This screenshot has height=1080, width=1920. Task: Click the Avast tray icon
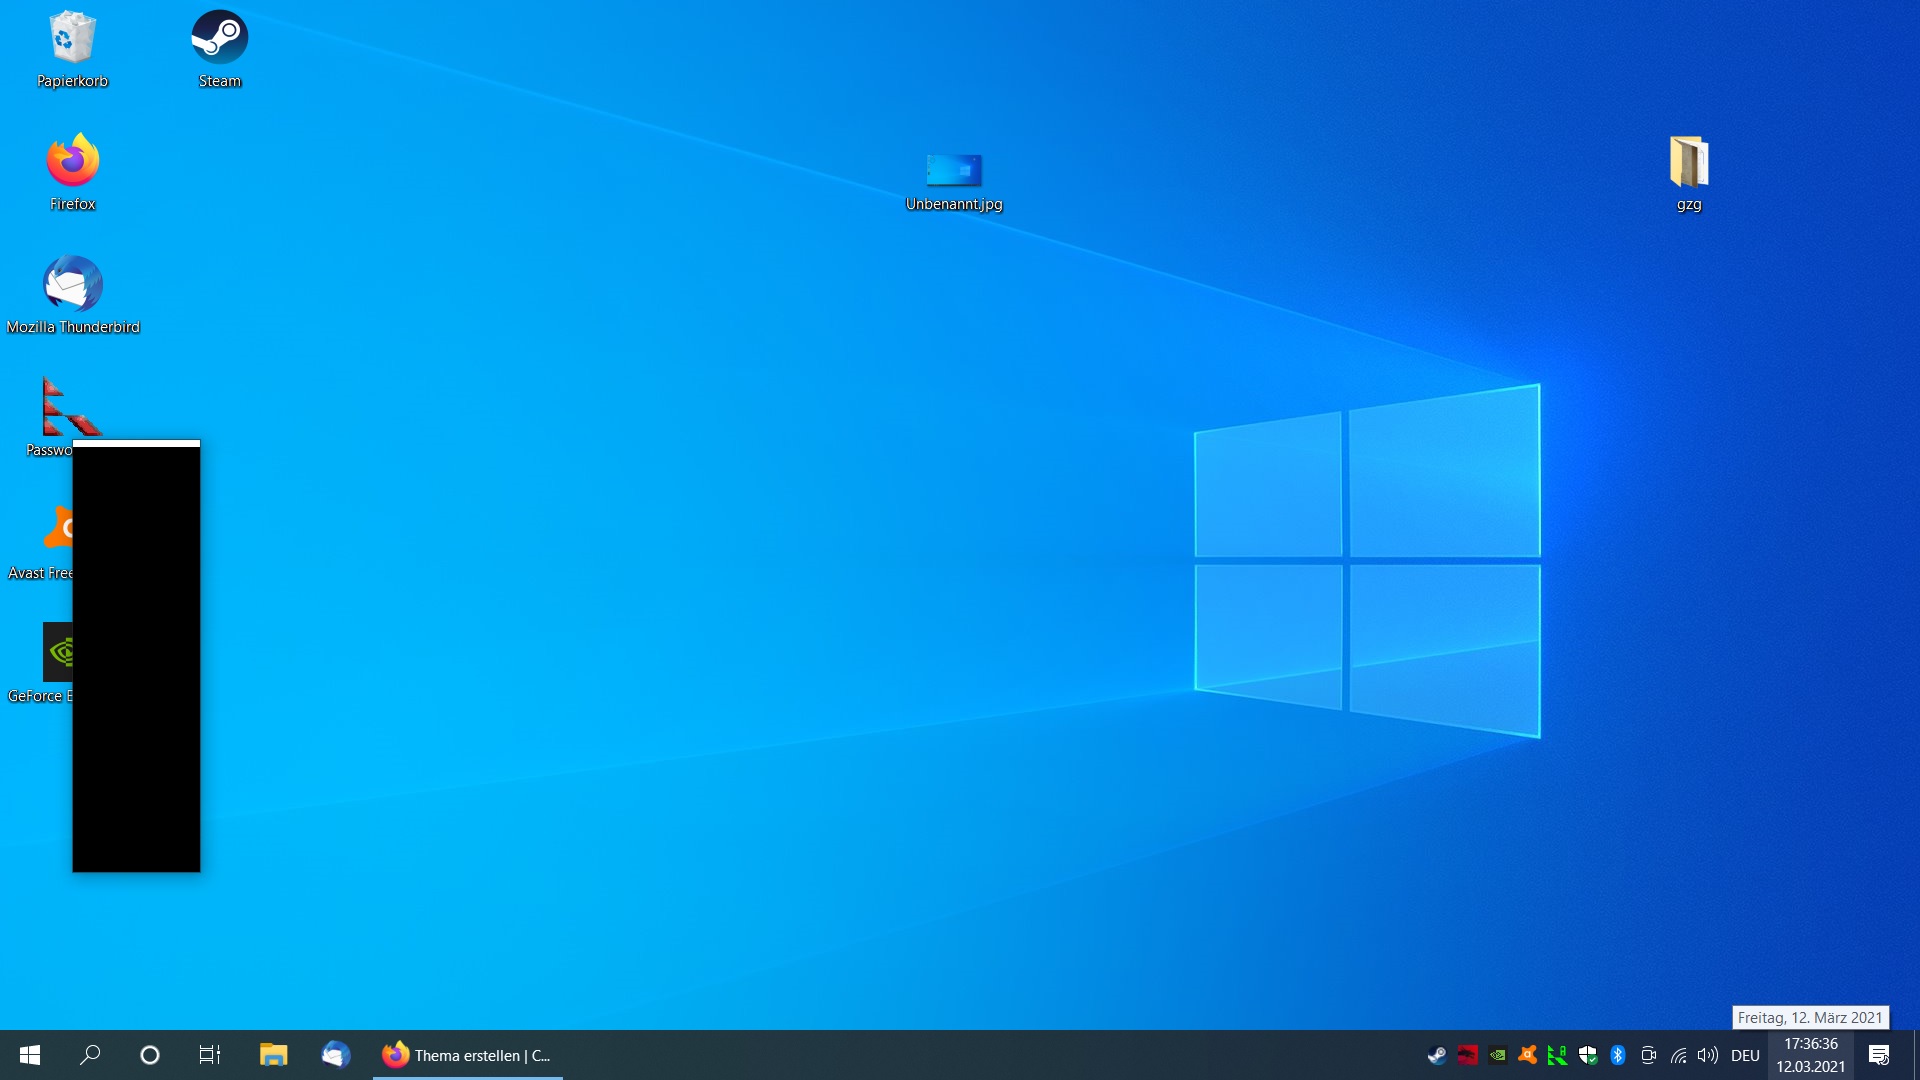tap(1527, 1055)
